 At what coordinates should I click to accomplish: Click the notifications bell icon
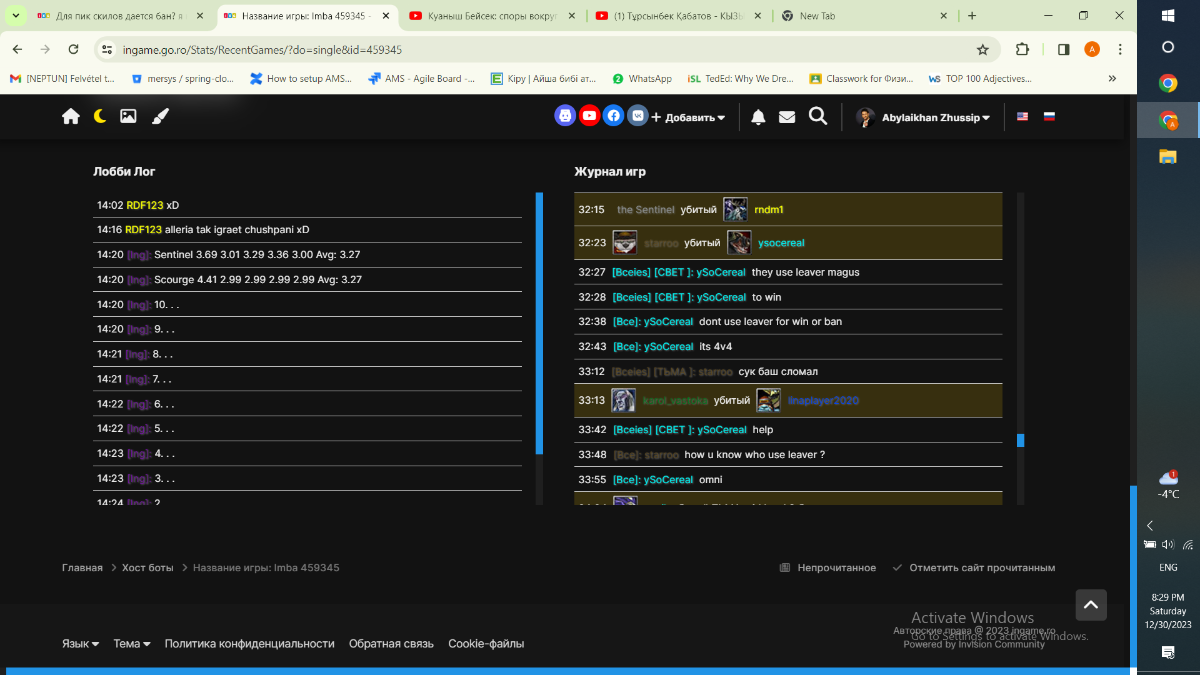click(x=758, y=117)
